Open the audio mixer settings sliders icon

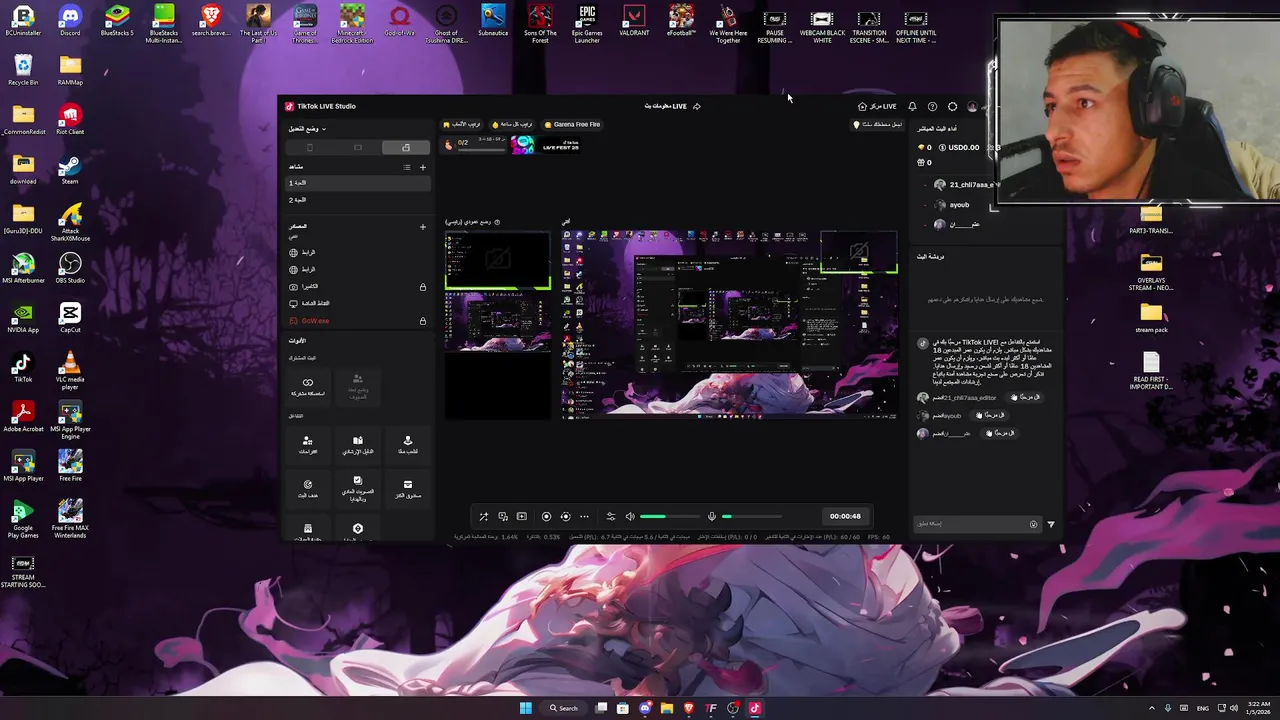click(x=611, y=516)
